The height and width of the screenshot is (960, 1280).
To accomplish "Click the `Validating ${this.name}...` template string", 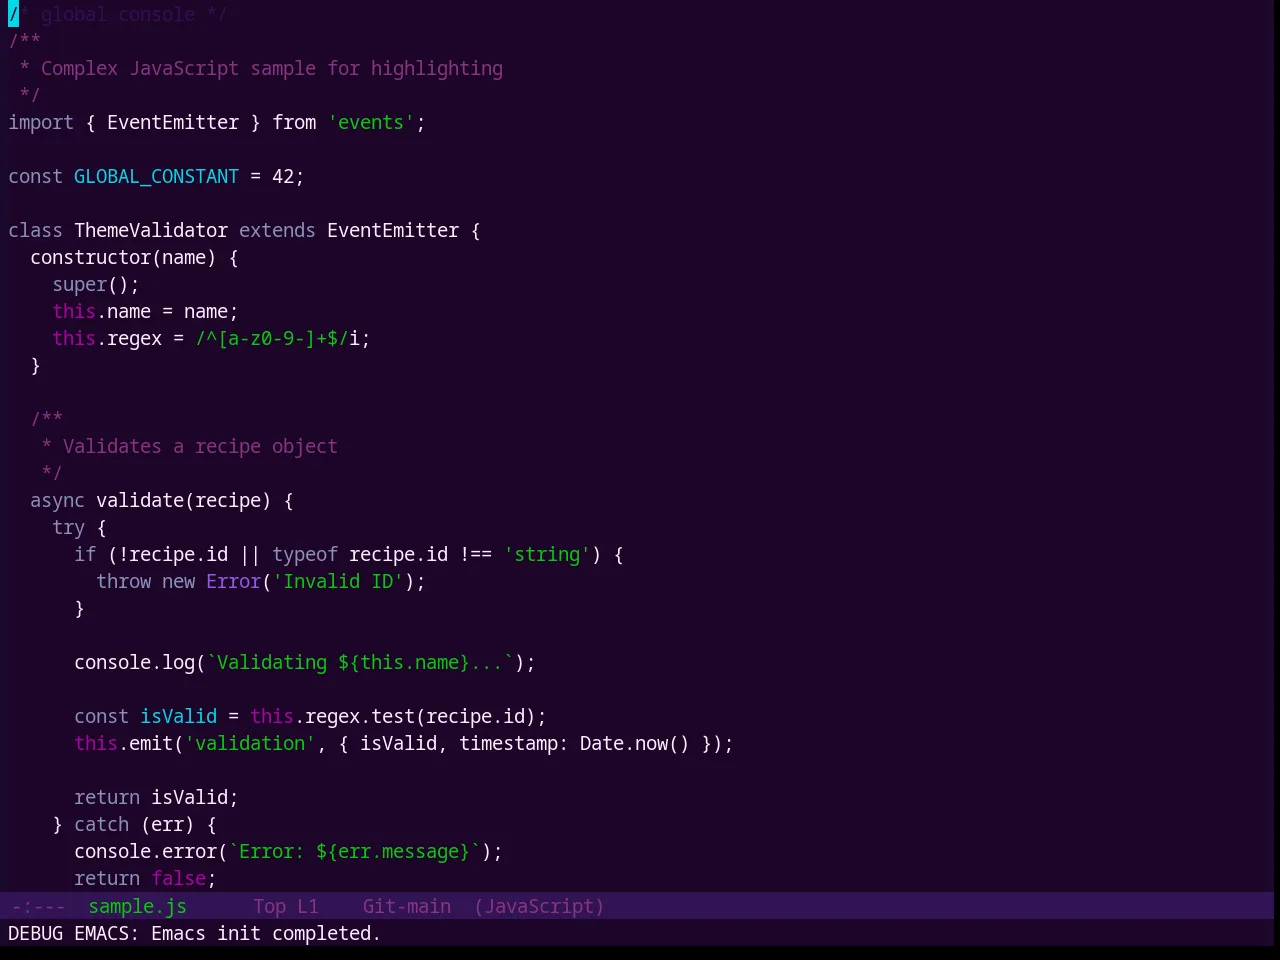I will (x=360, y=662).
